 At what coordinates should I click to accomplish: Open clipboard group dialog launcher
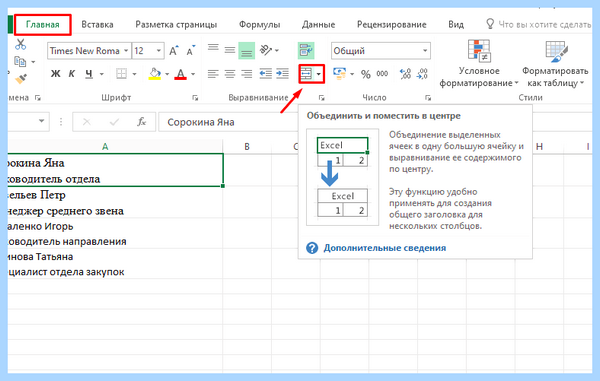[38, 98]
